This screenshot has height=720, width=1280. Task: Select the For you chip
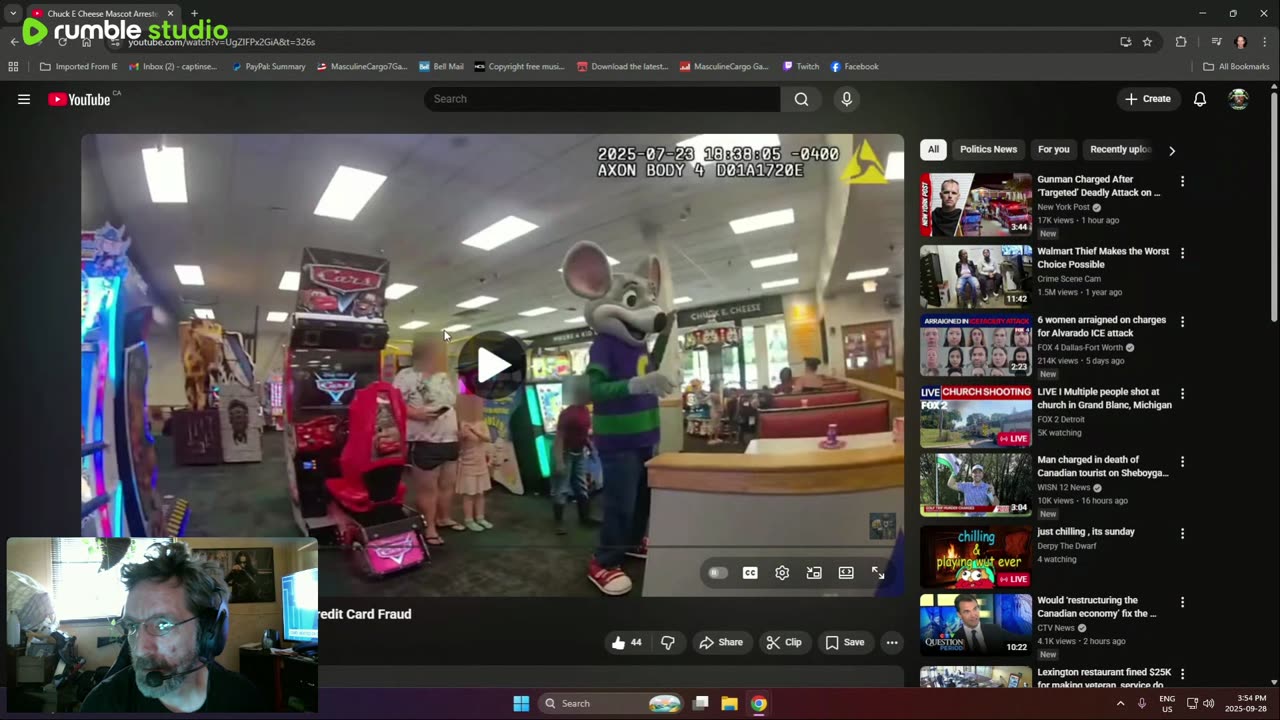[1053, 149]
